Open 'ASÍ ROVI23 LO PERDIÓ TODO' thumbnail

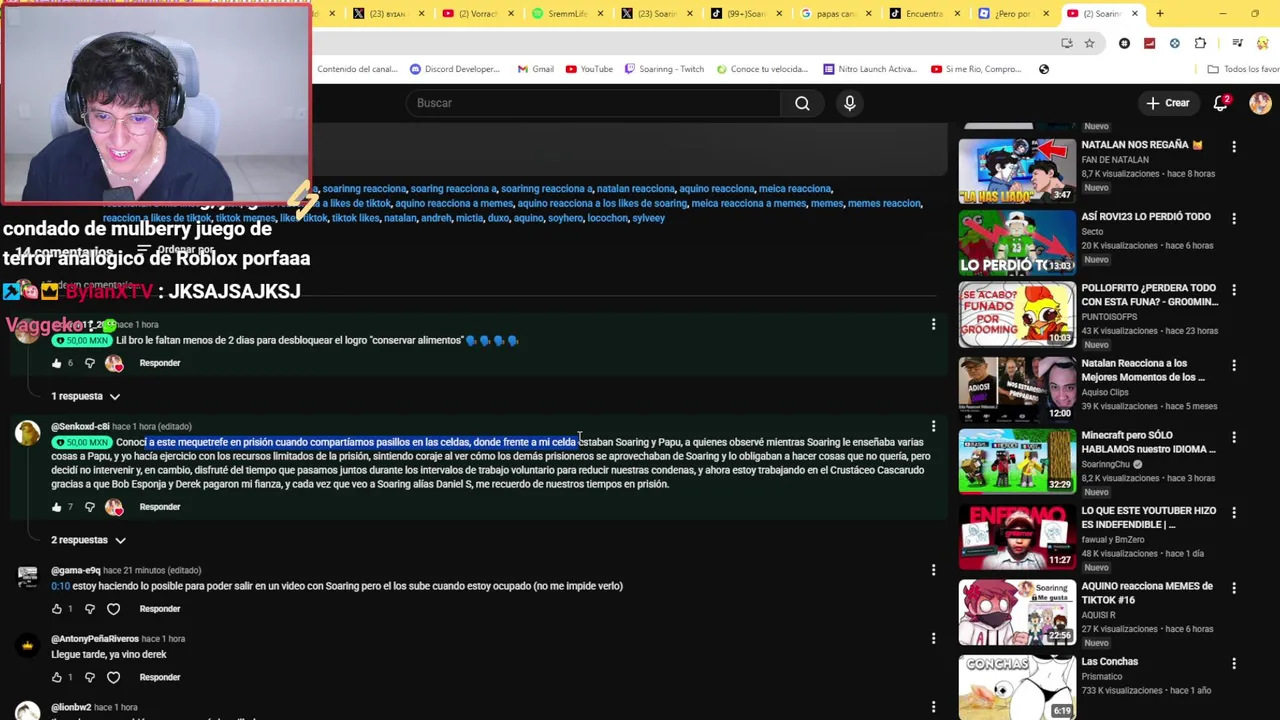click(1017, 243)
